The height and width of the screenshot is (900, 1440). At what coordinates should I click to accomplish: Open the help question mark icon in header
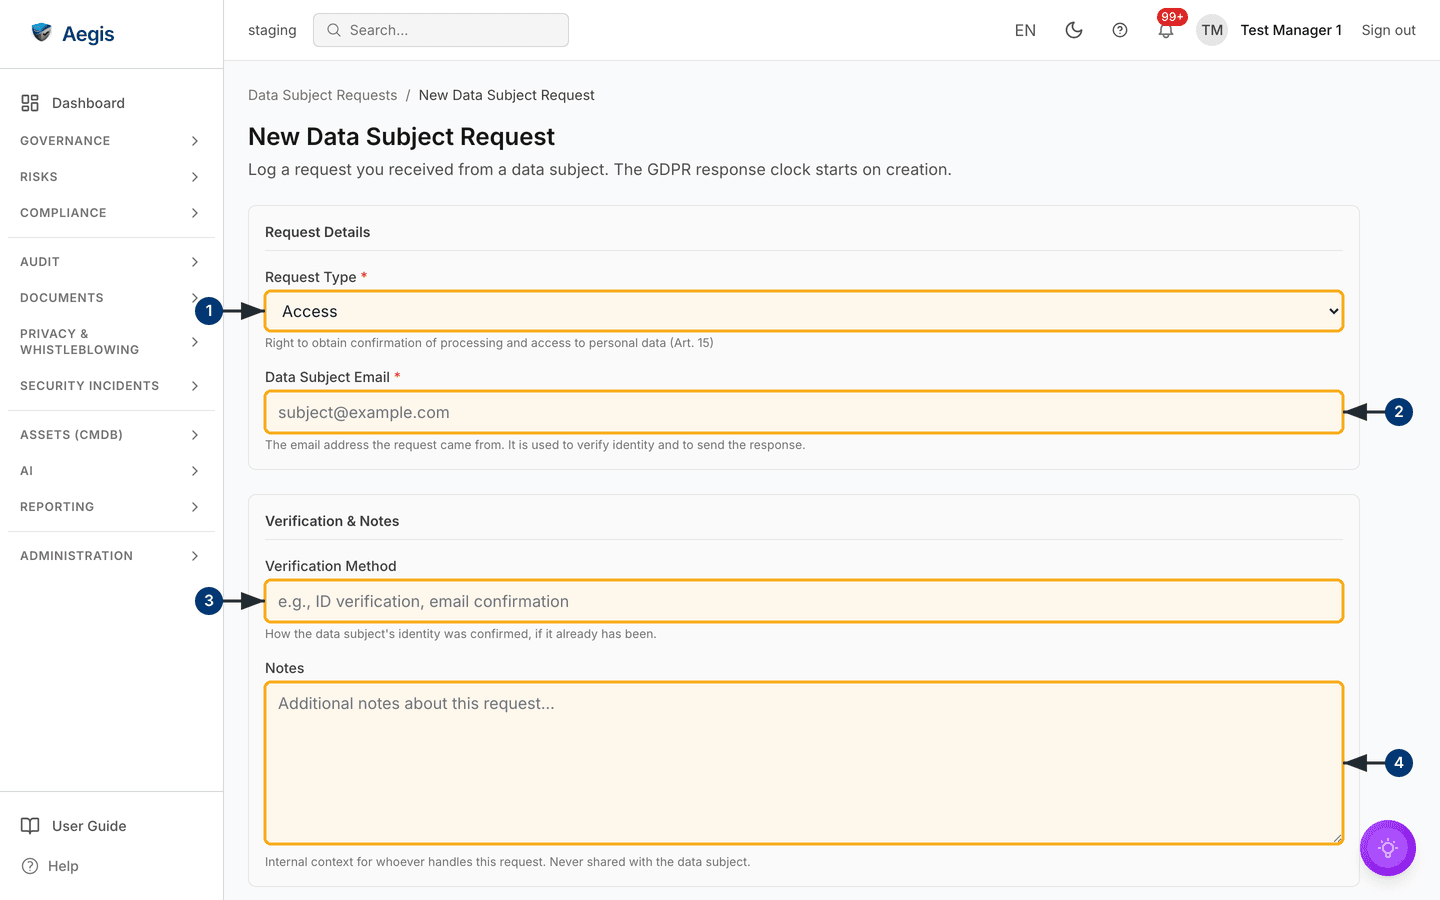point(1120,30)
